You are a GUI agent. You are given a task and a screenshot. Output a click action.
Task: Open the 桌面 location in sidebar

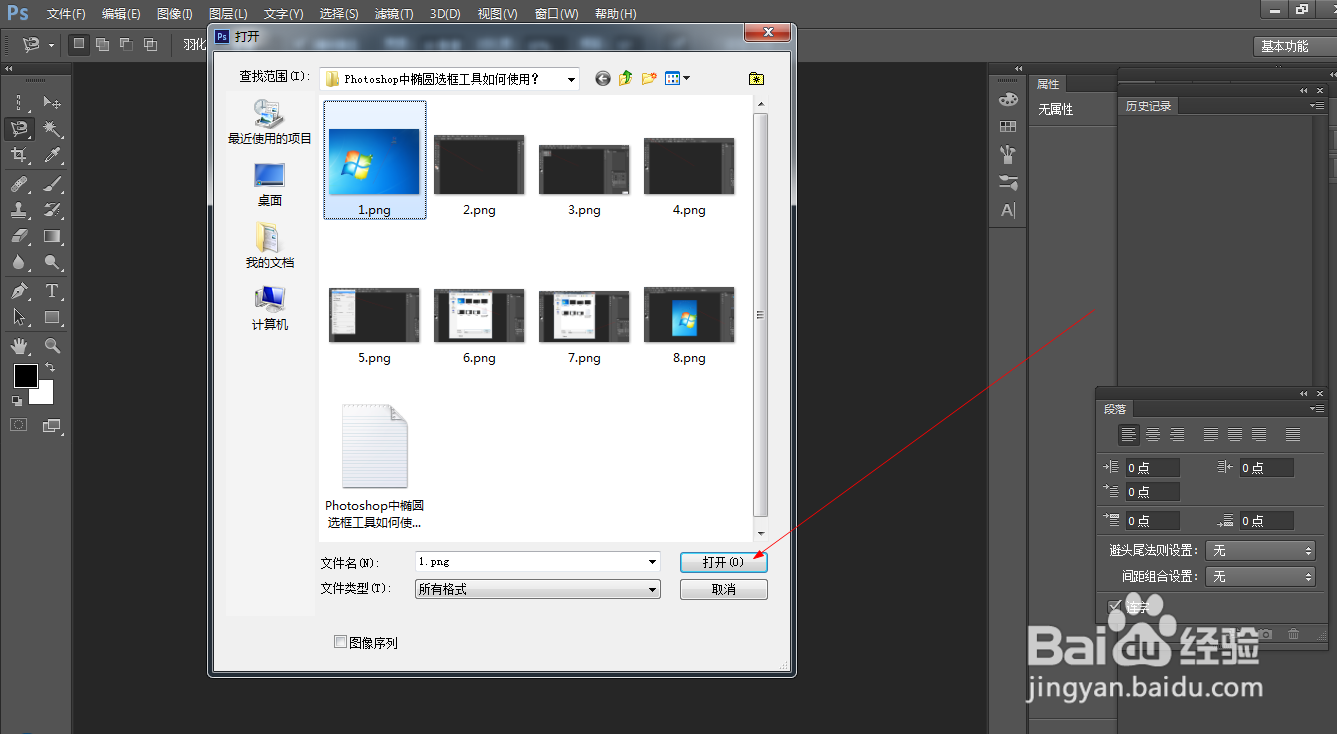pyautogui.click(x=268, y=180)
